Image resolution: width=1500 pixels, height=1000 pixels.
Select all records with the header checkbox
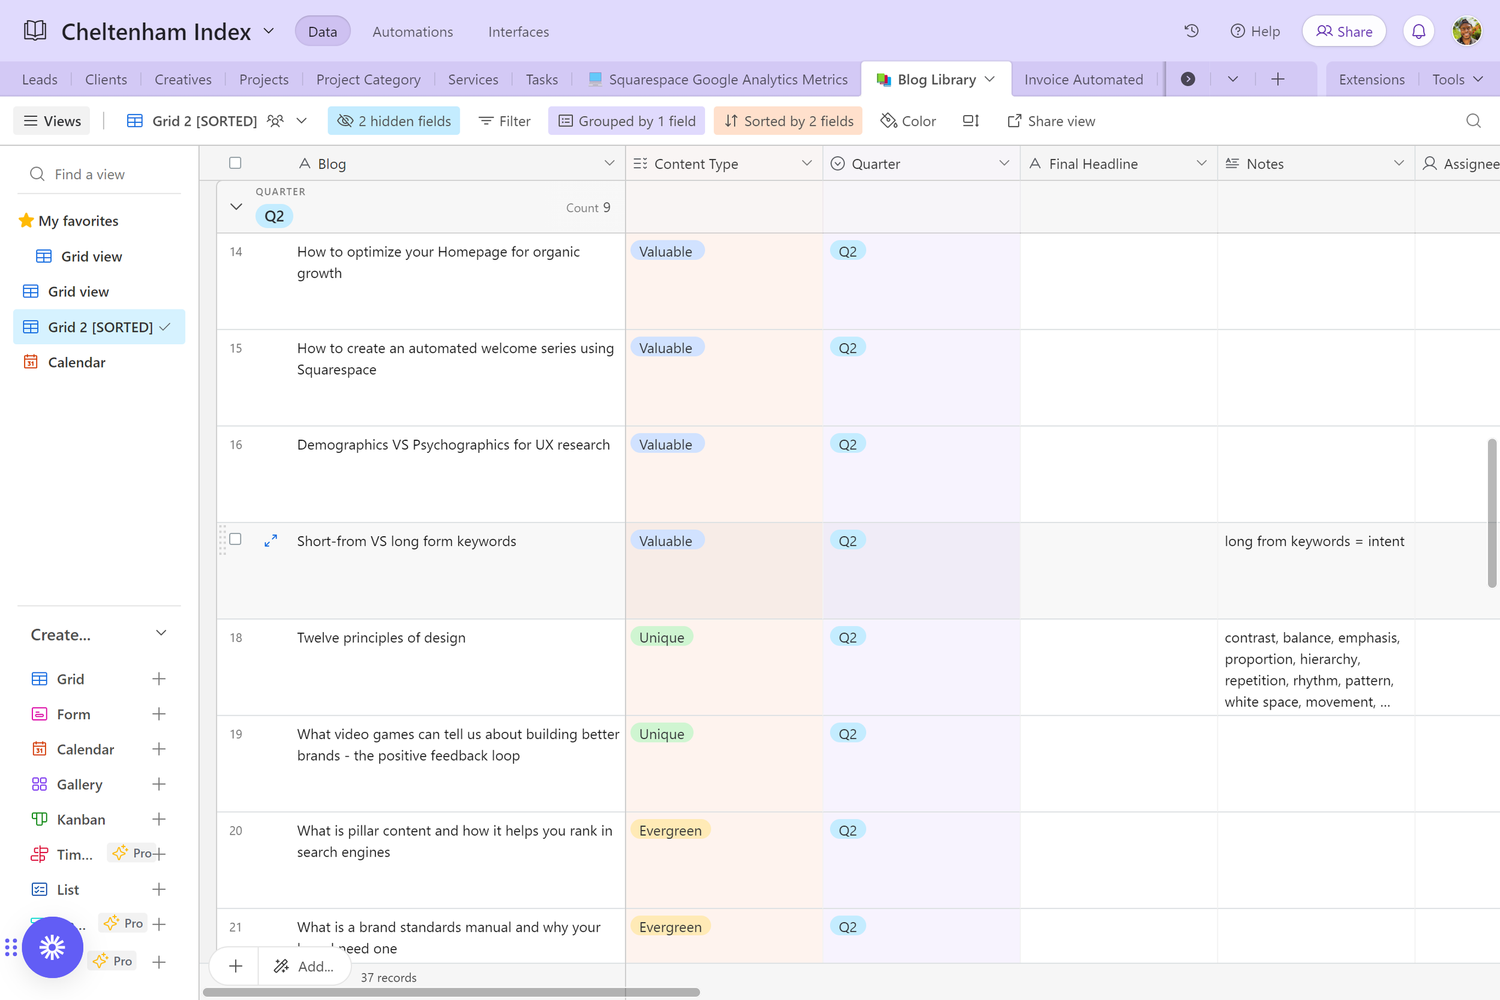(x=235, y=162)
